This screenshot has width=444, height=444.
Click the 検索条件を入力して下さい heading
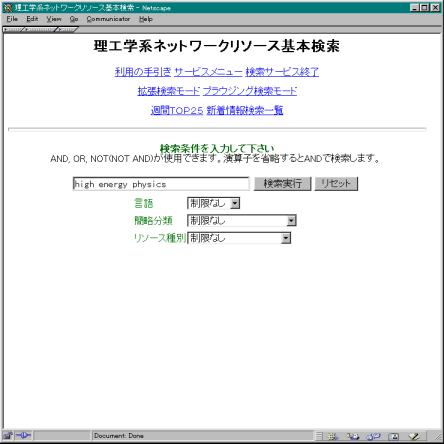[217, 148]
